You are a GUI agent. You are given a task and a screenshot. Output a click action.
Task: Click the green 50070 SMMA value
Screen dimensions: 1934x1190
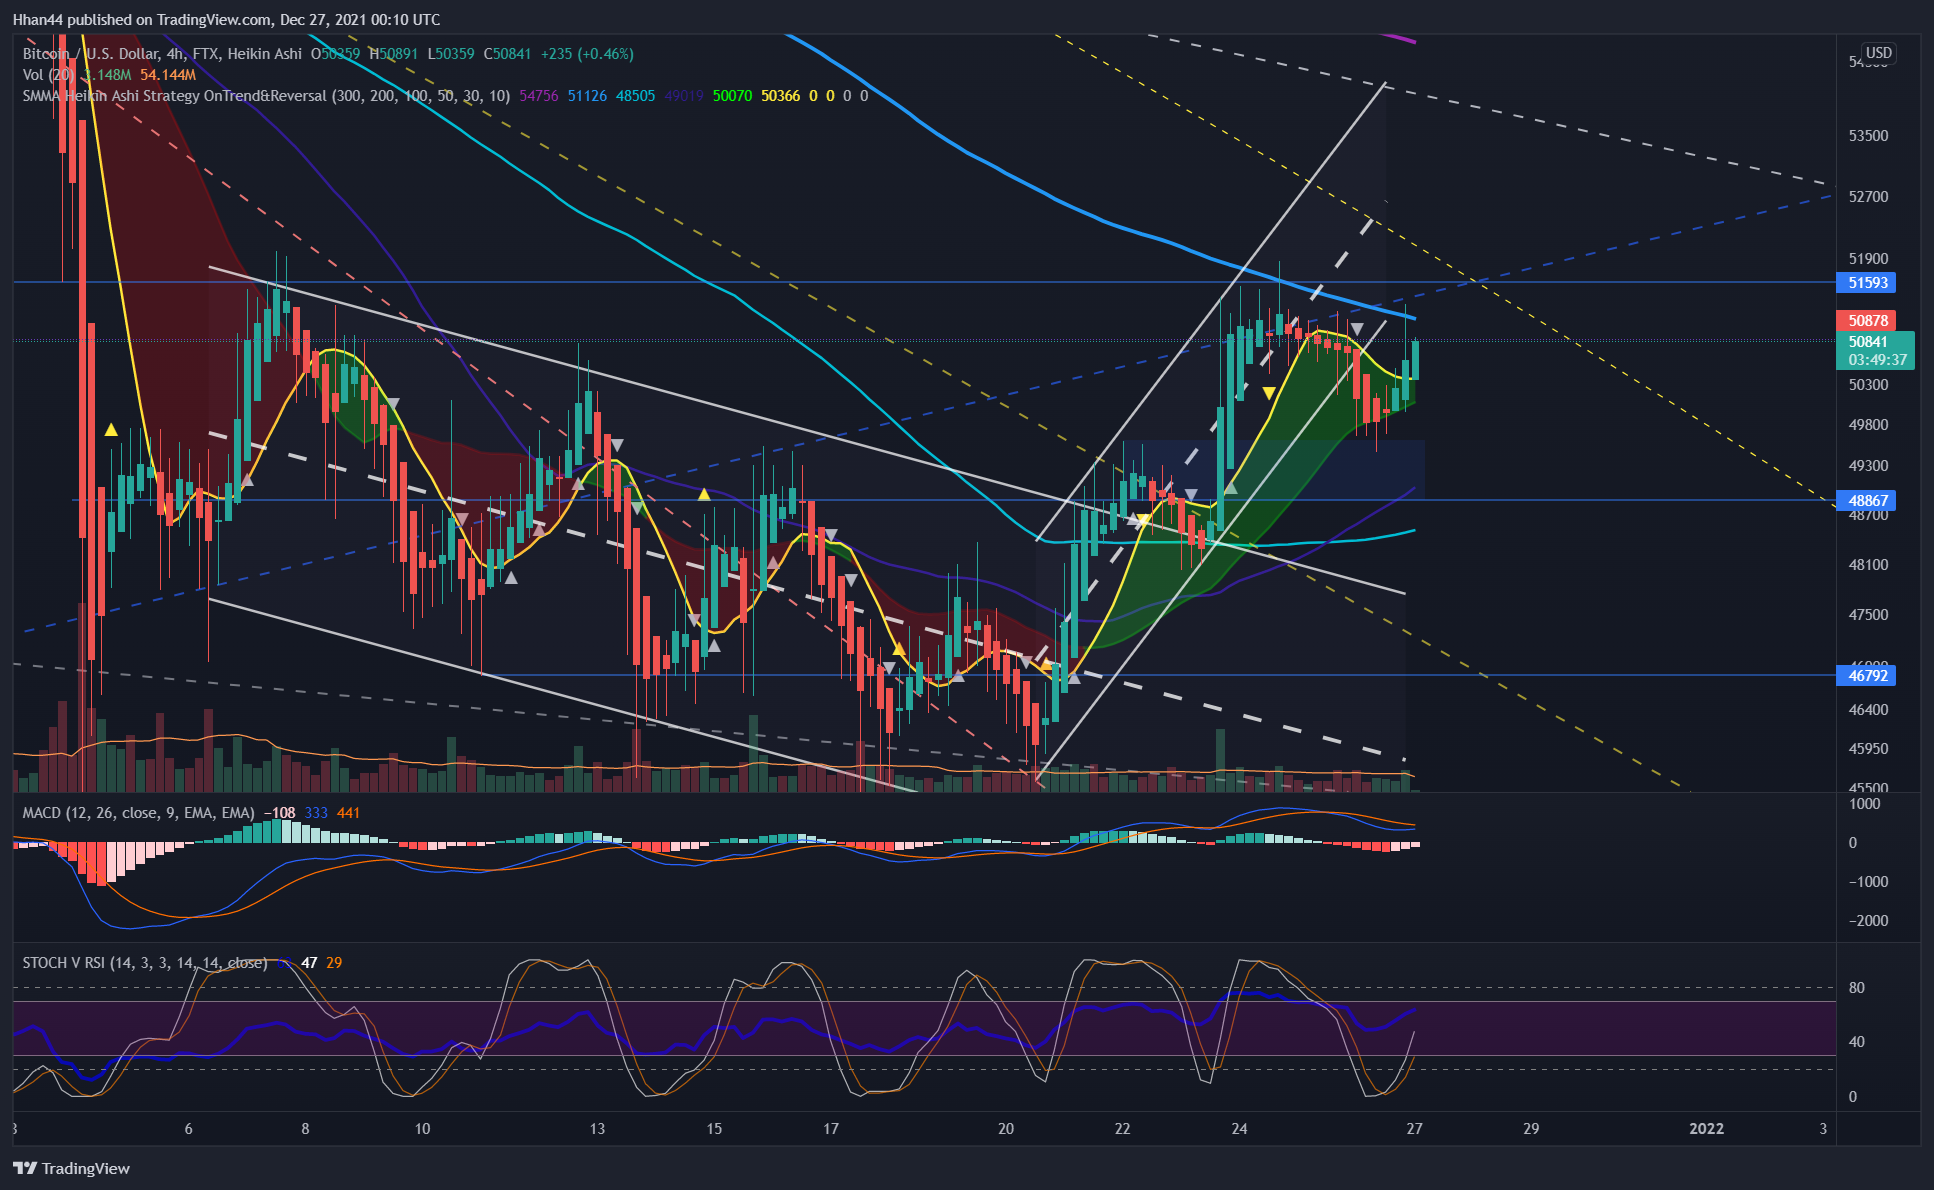[732, 96]
